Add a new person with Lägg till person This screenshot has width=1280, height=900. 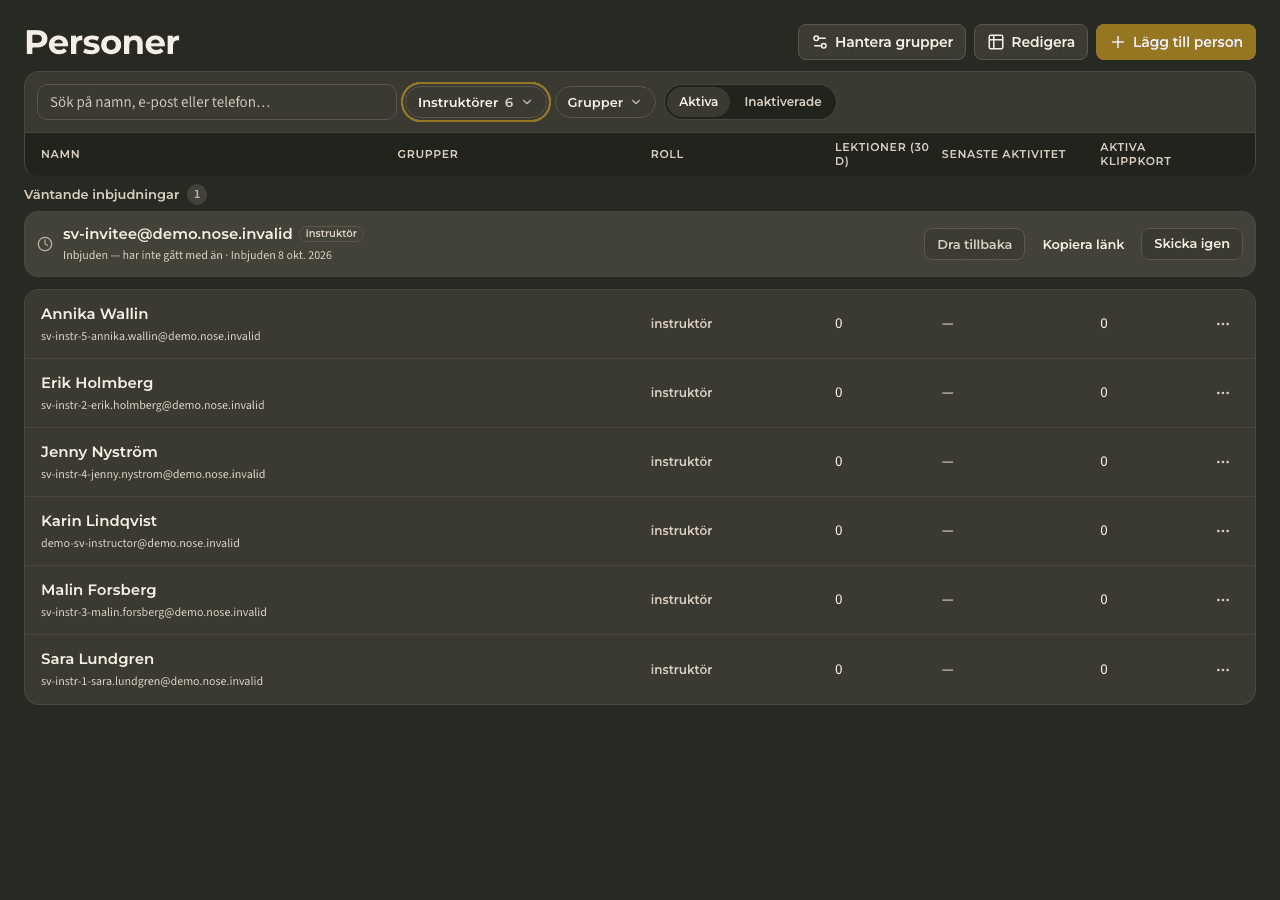click(x=1176, y=42)
